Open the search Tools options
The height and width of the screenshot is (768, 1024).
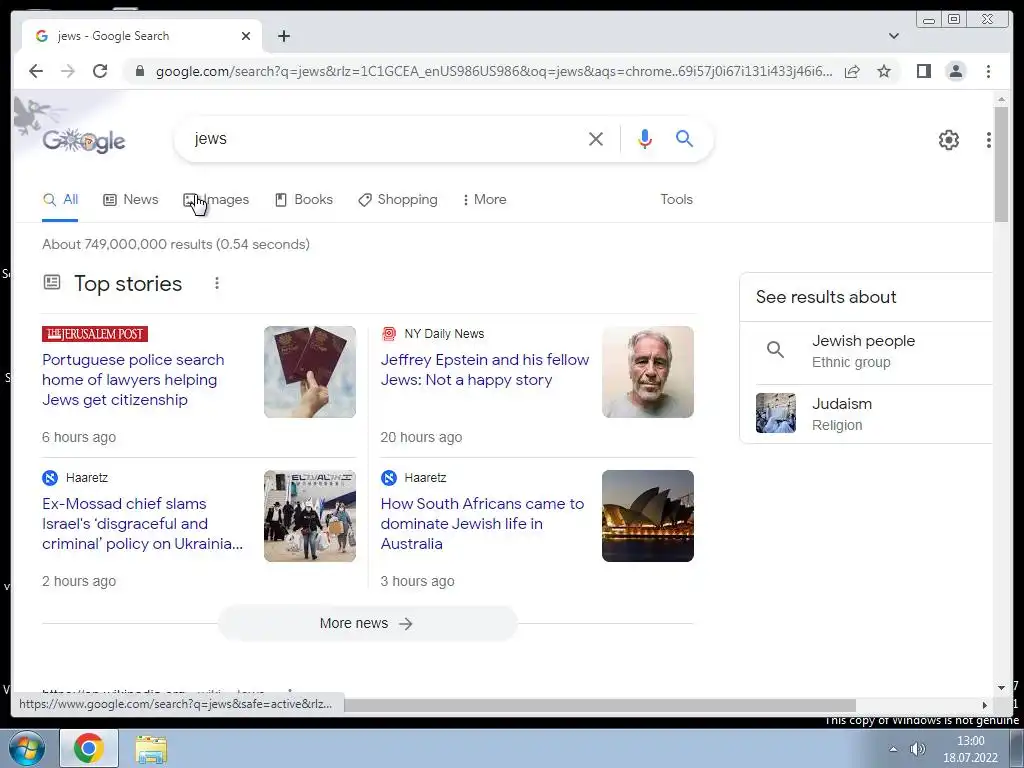tap(676, 199)
